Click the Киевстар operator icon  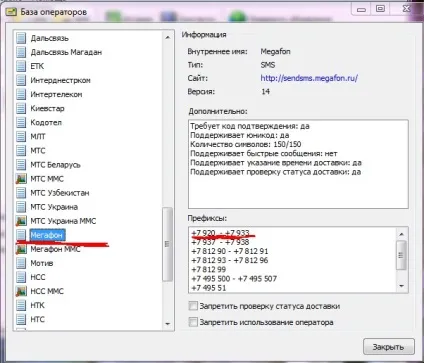(21, 108)
